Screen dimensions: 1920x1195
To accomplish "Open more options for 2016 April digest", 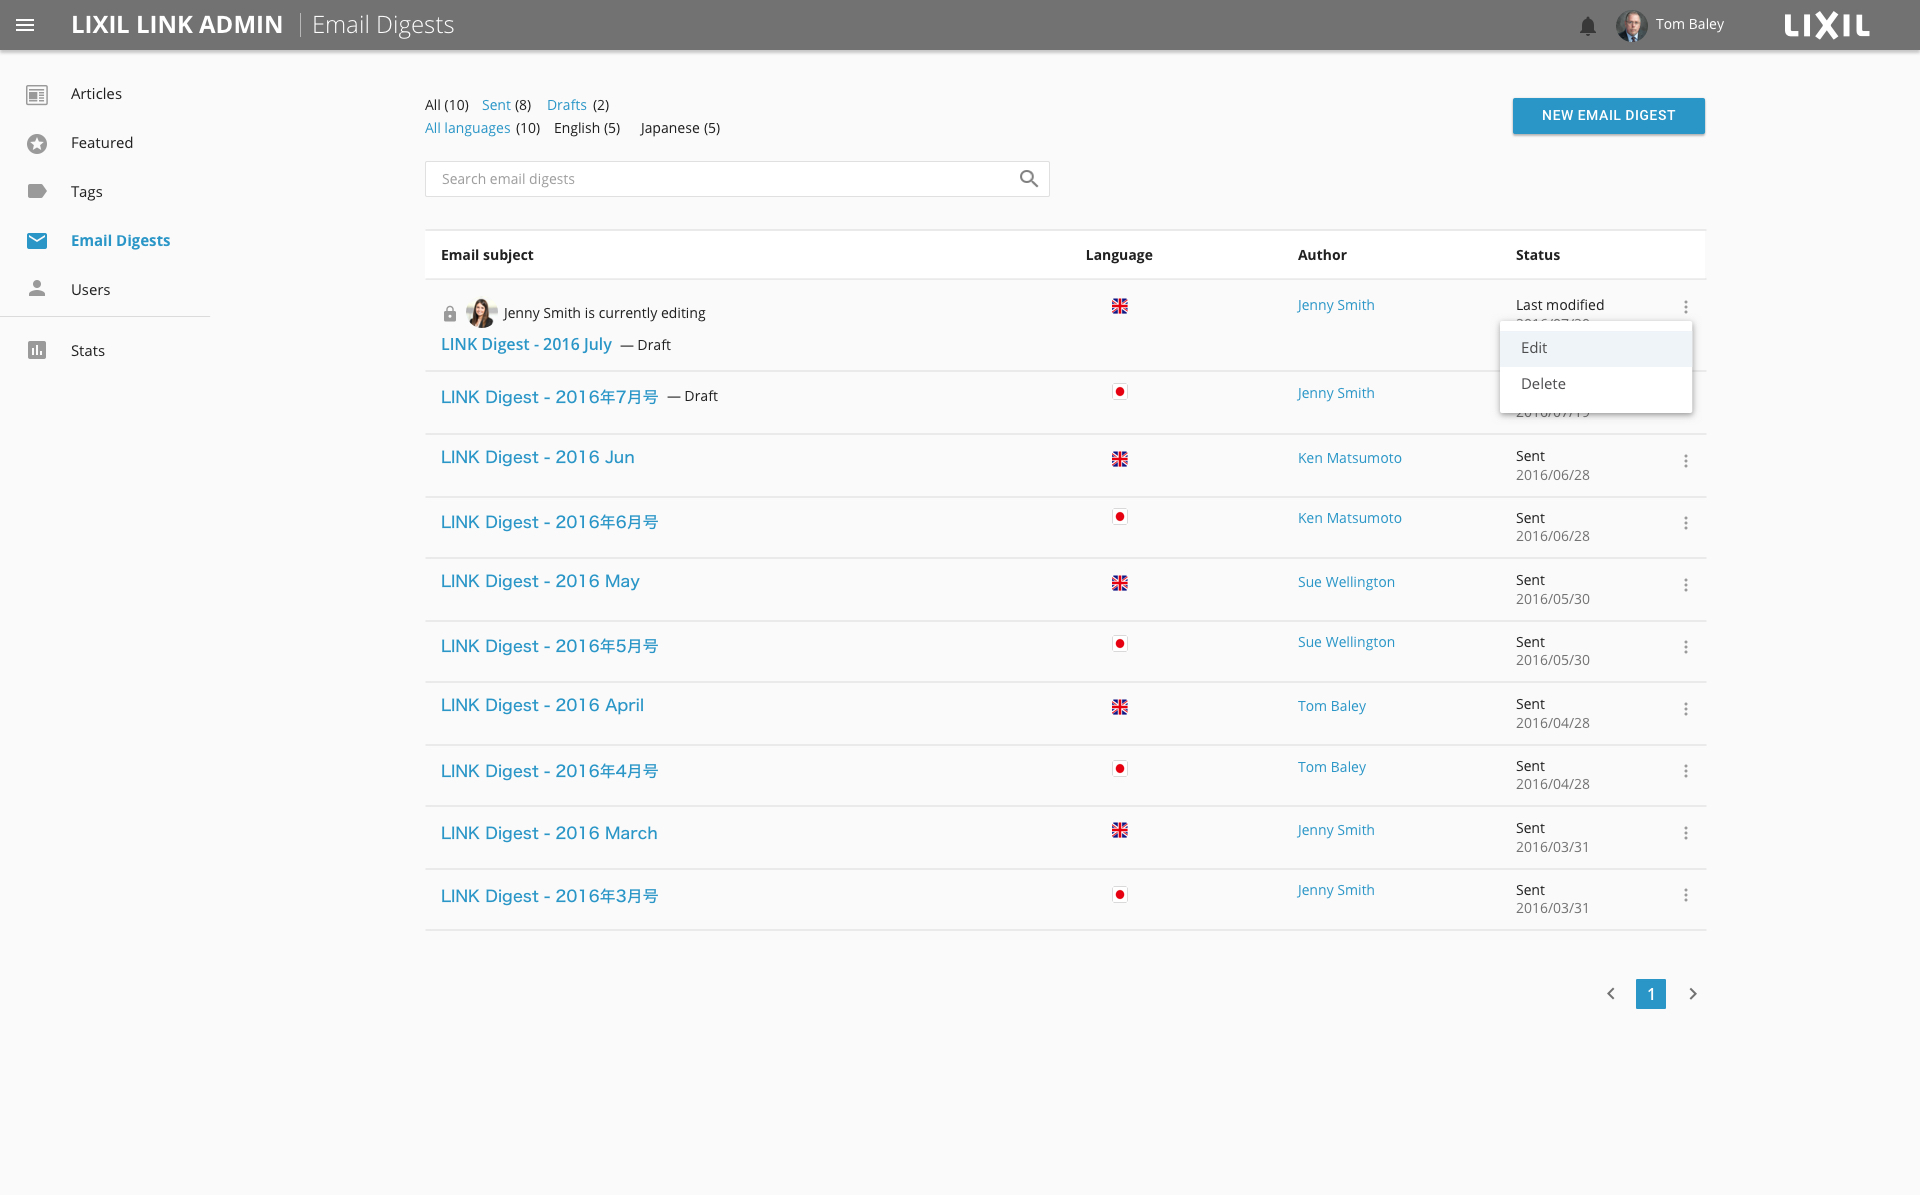I will coord(1686,709).
